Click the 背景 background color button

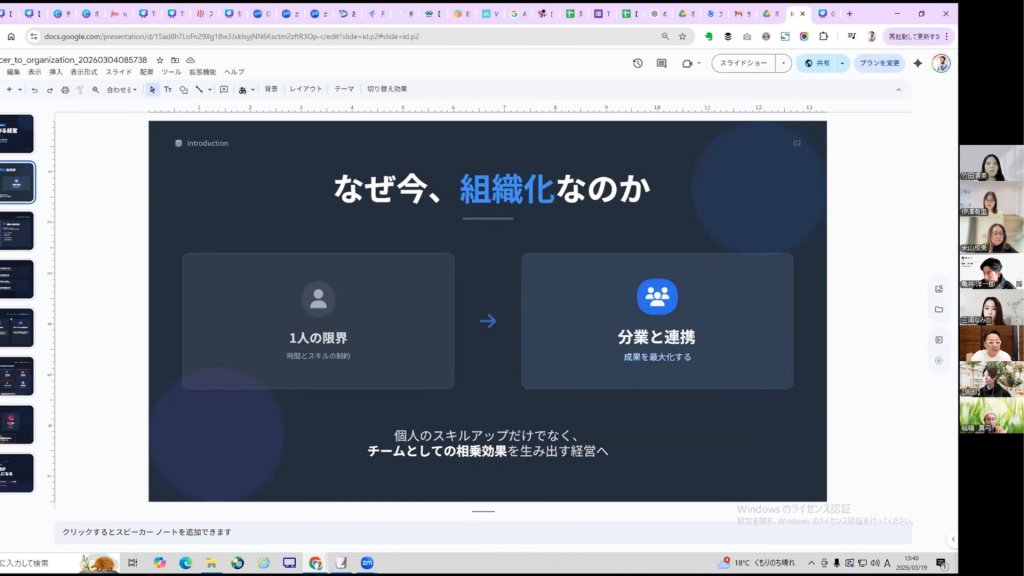coord(271,89)
